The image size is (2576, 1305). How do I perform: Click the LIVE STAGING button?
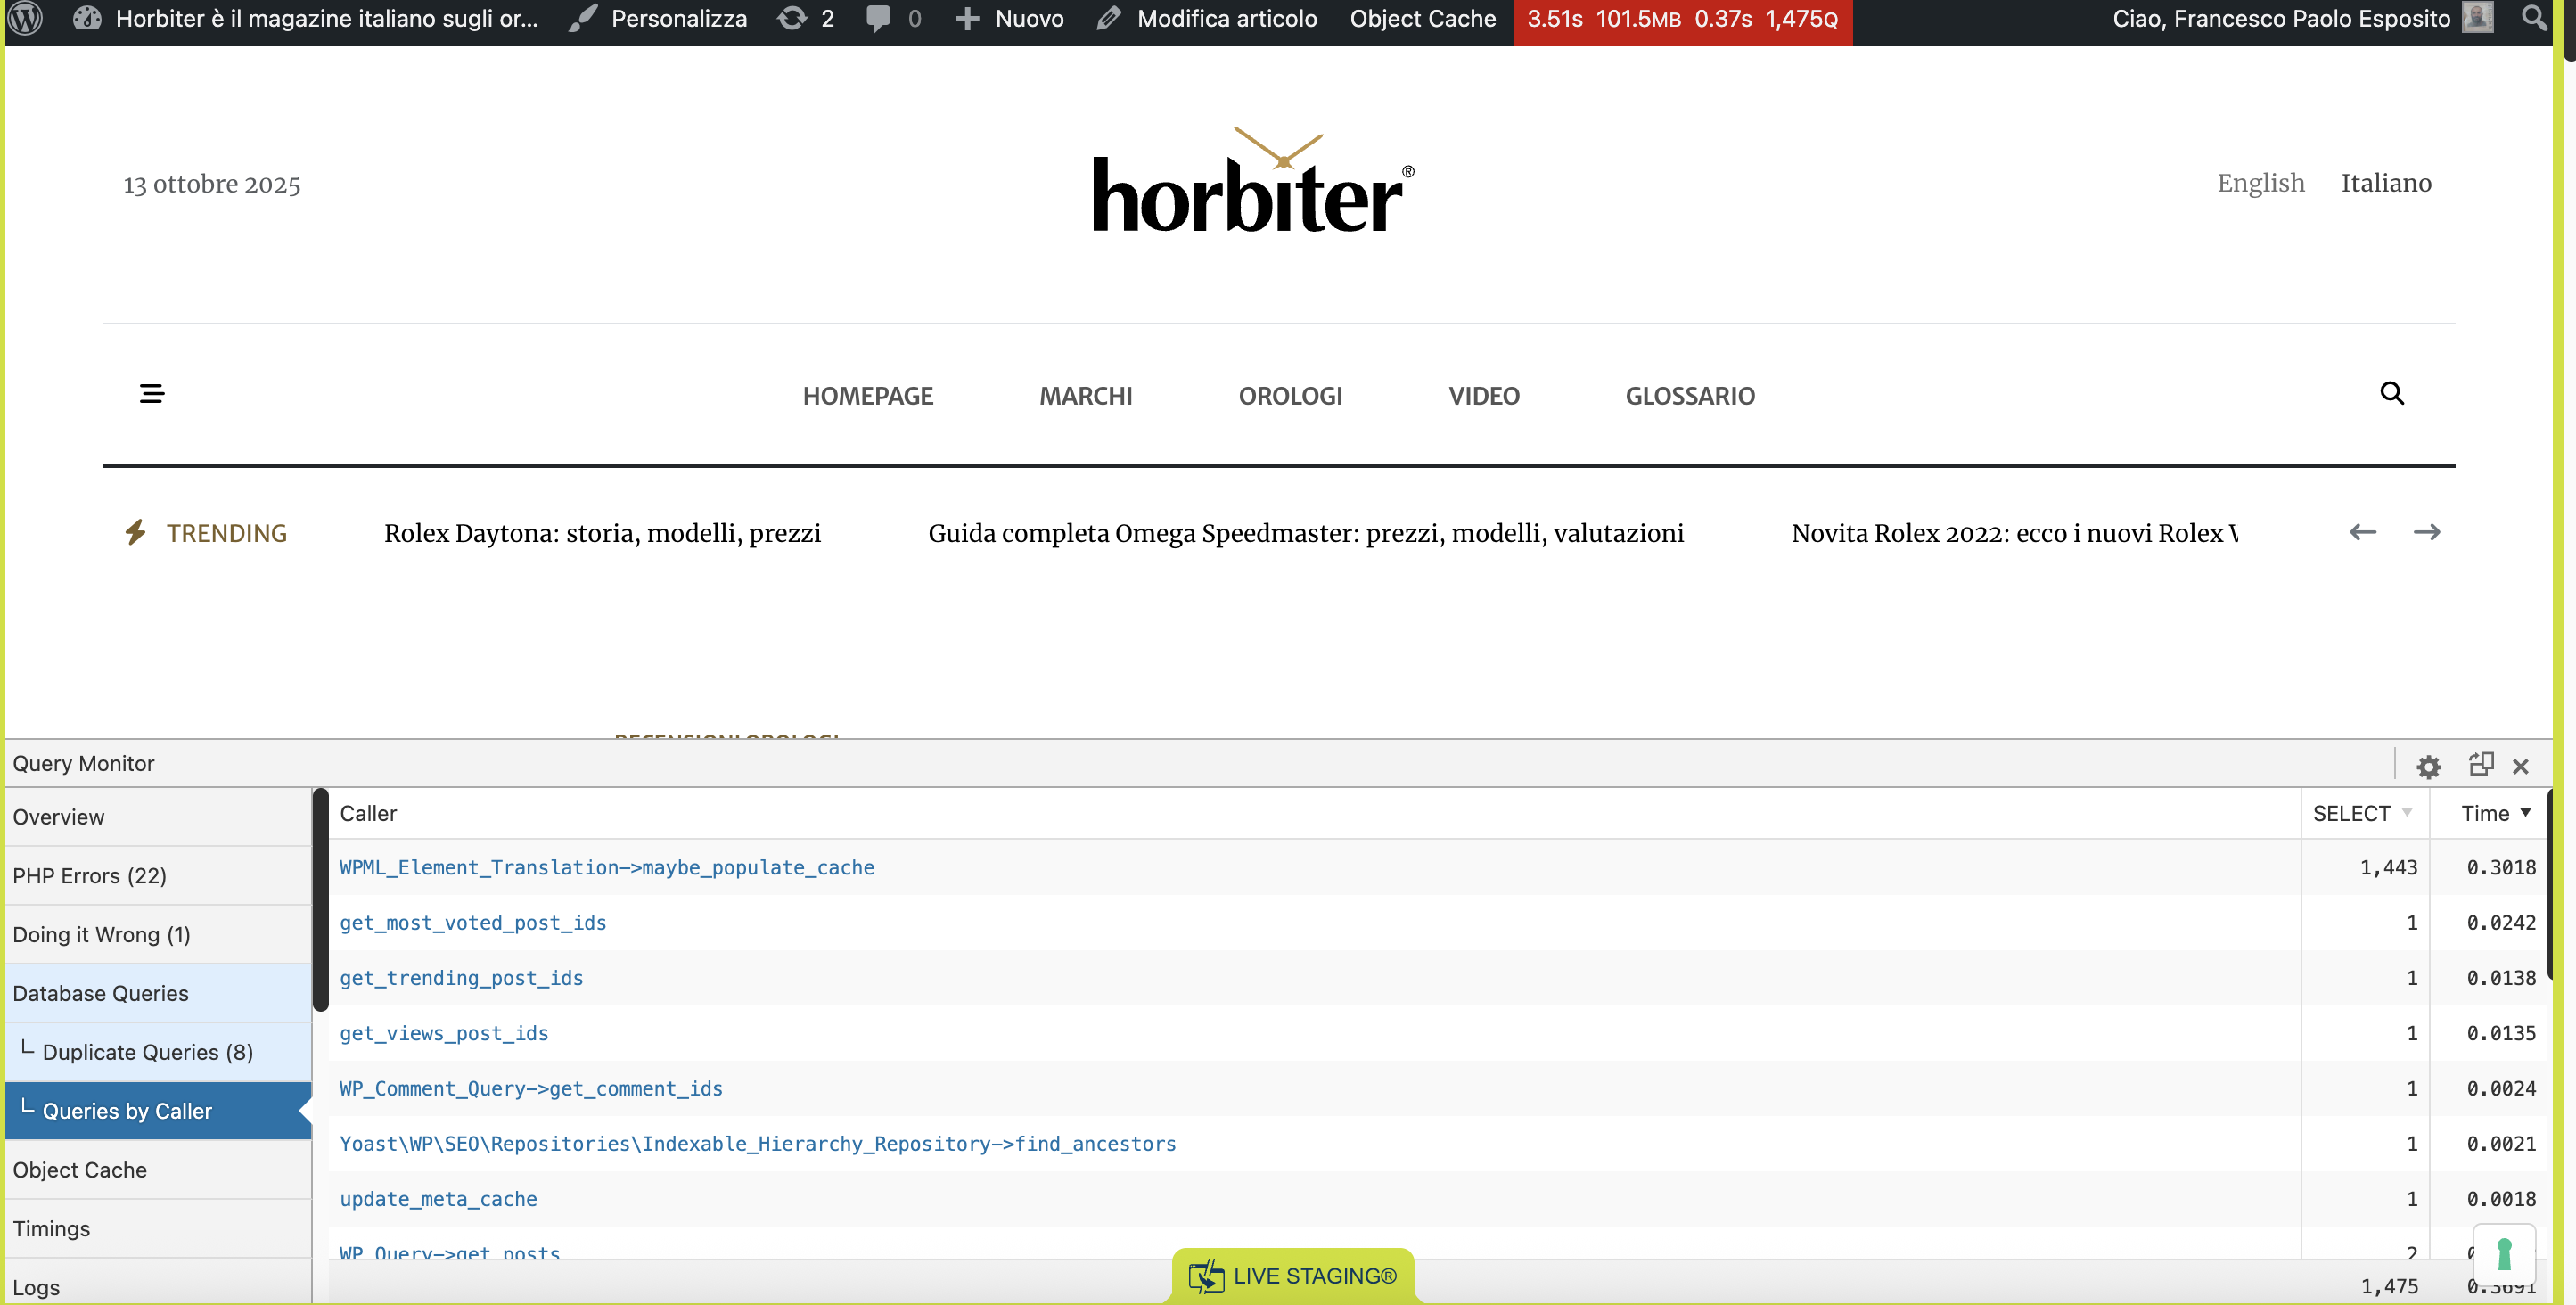(1292, 1276)
